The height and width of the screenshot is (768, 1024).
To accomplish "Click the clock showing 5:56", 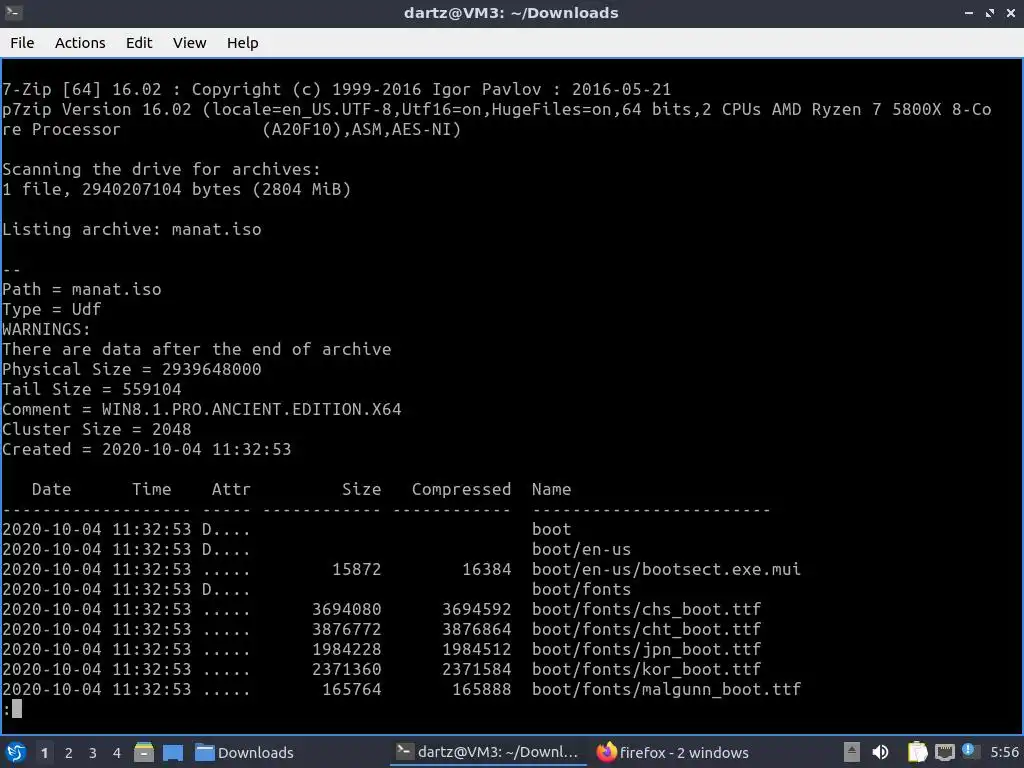I will coord(1004,752).
